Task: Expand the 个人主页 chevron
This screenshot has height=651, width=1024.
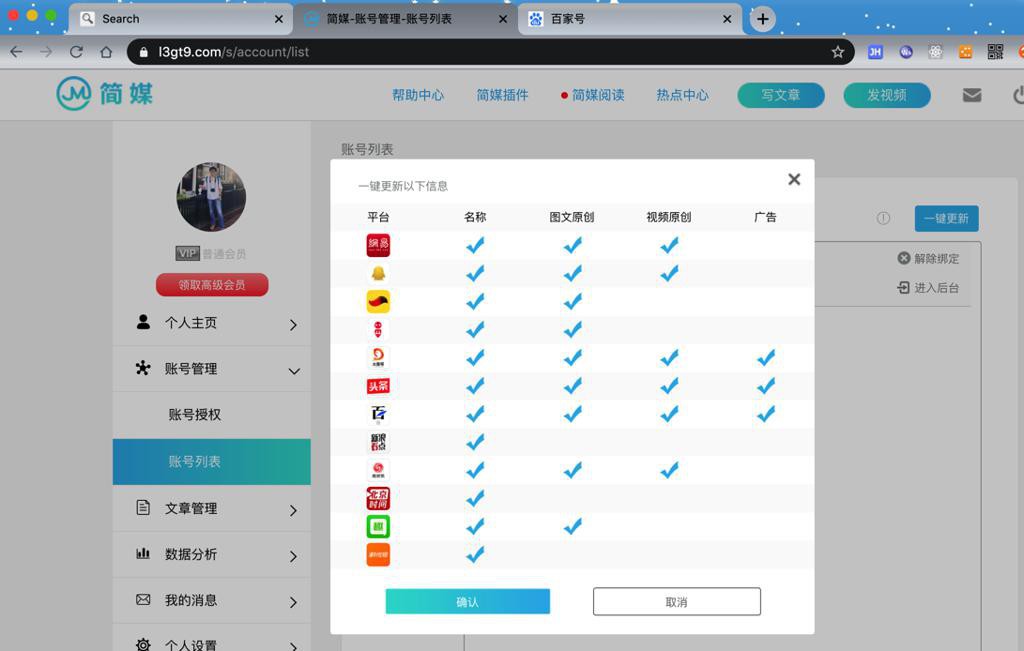Action: tap(293, 325)
